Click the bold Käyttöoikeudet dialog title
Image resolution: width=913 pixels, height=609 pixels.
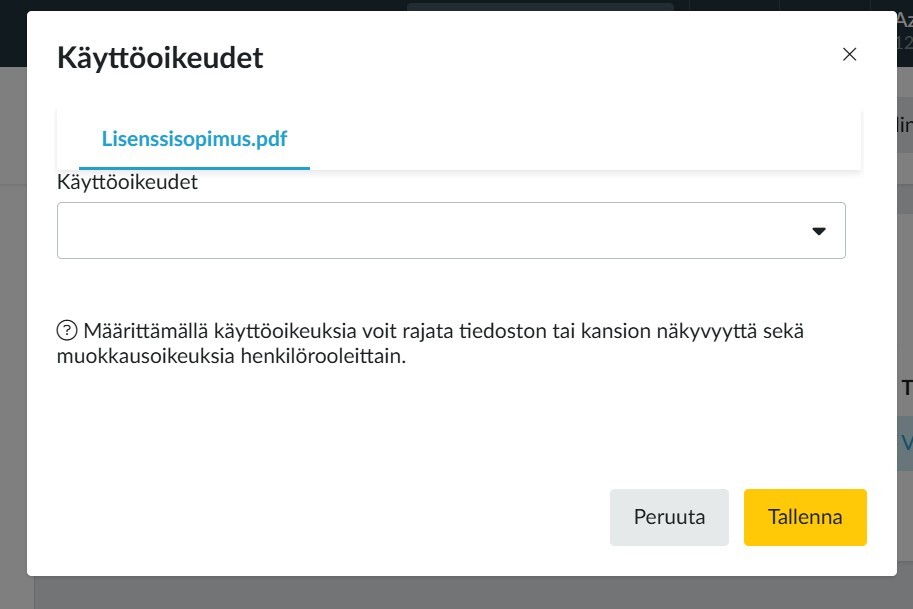point(160,57)
